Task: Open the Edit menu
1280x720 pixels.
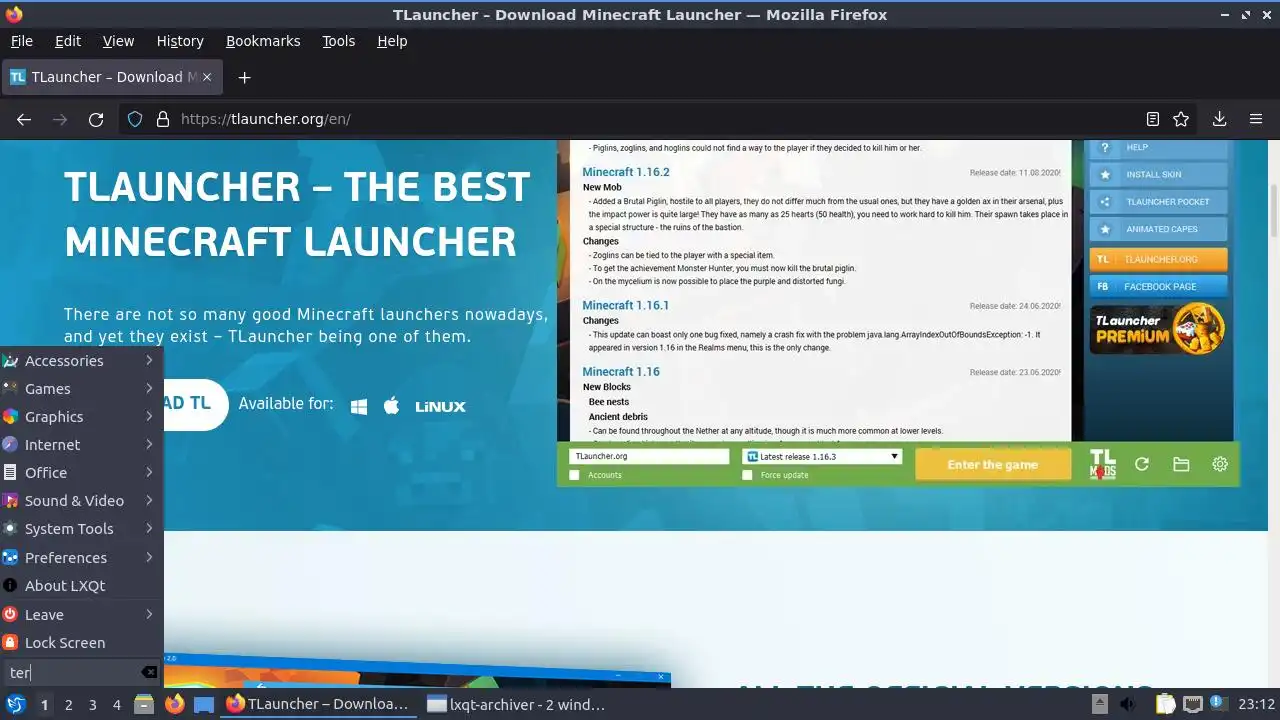Action: [68, 41]
